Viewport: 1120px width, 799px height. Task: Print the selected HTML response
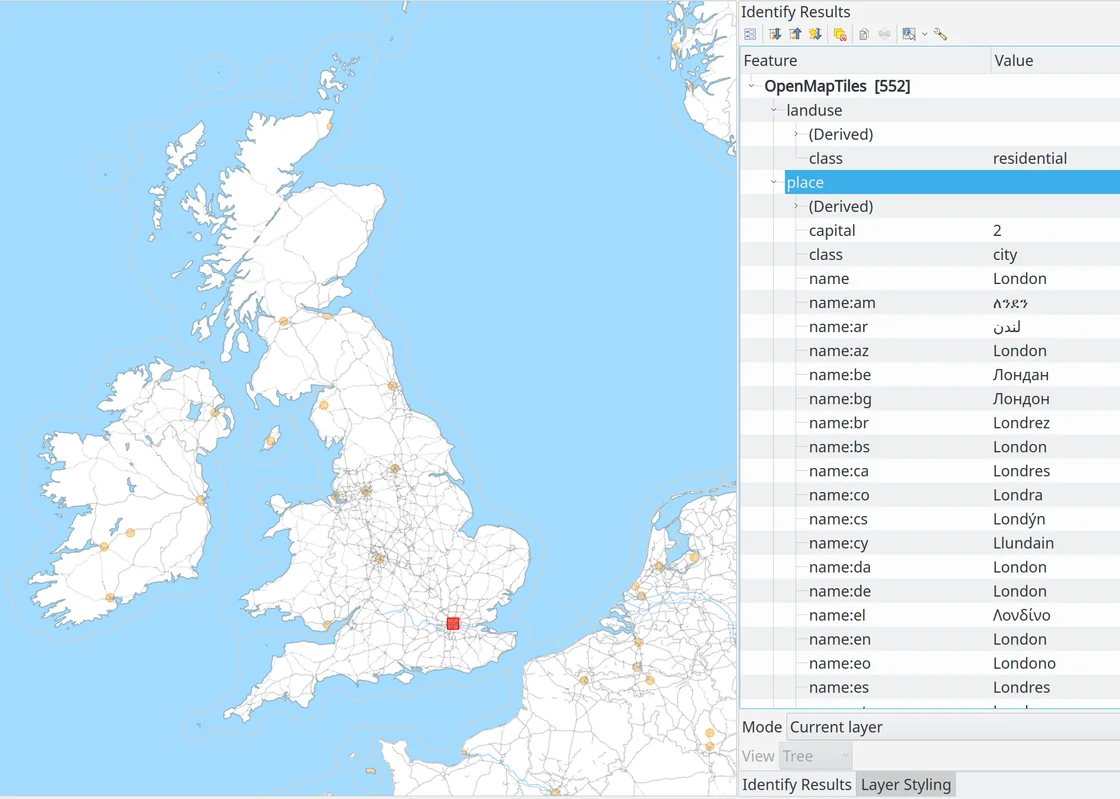pyautogui.click(x=885, y=34)
